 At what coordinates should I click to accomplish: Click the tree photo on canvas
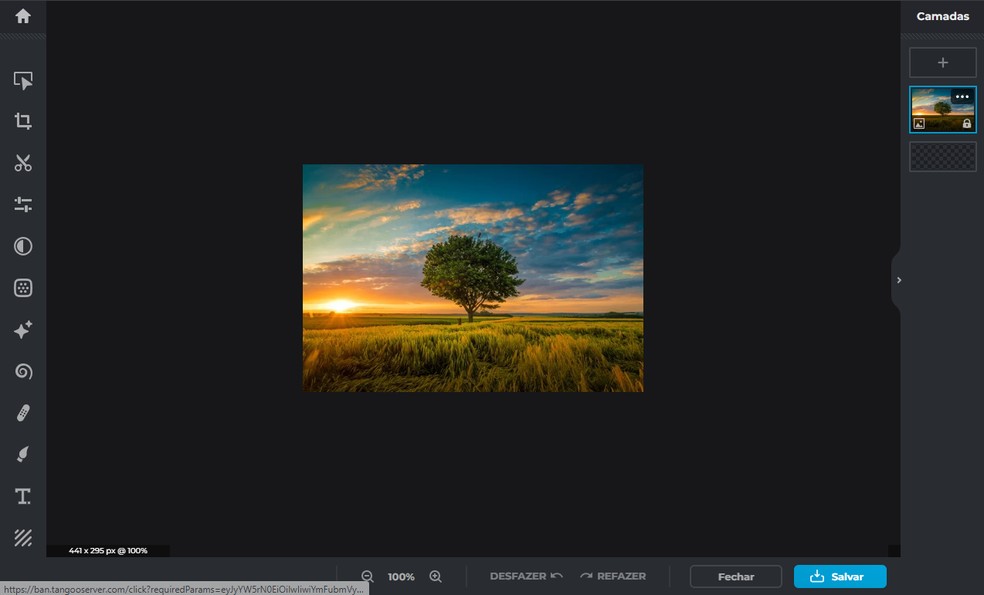[473, 278]
